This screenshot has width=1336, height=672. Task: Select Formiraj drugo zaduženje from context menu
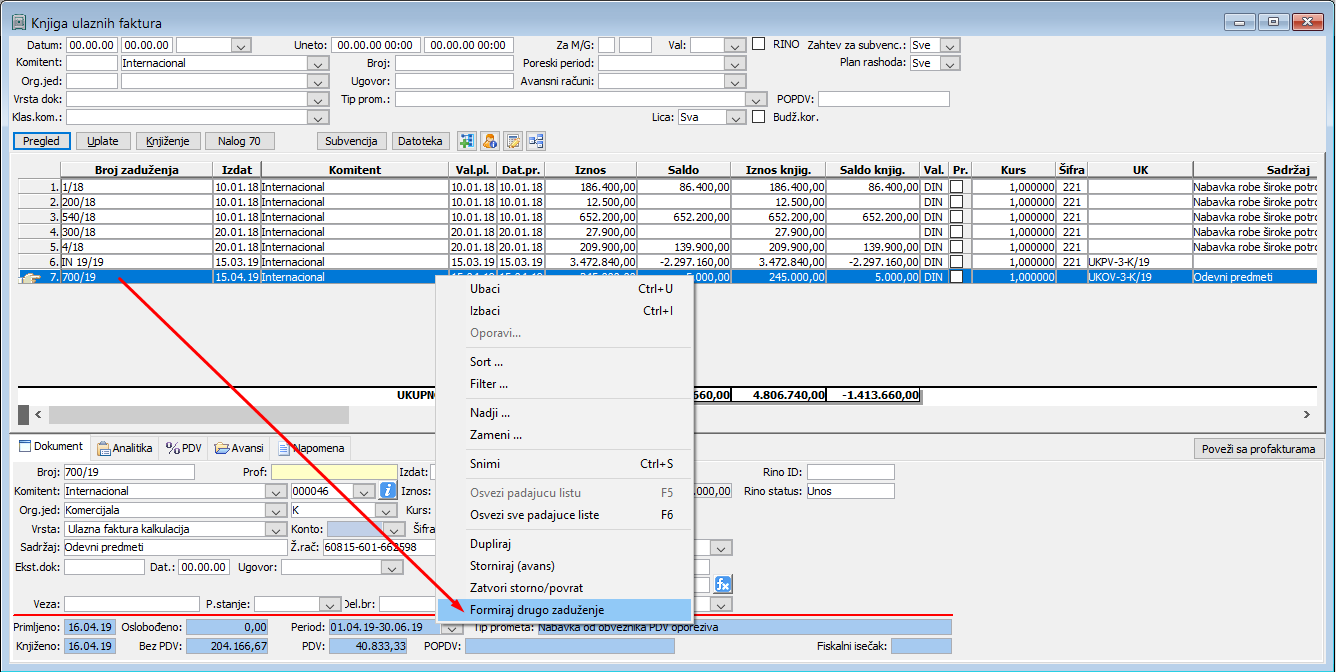tap(537, 610)
